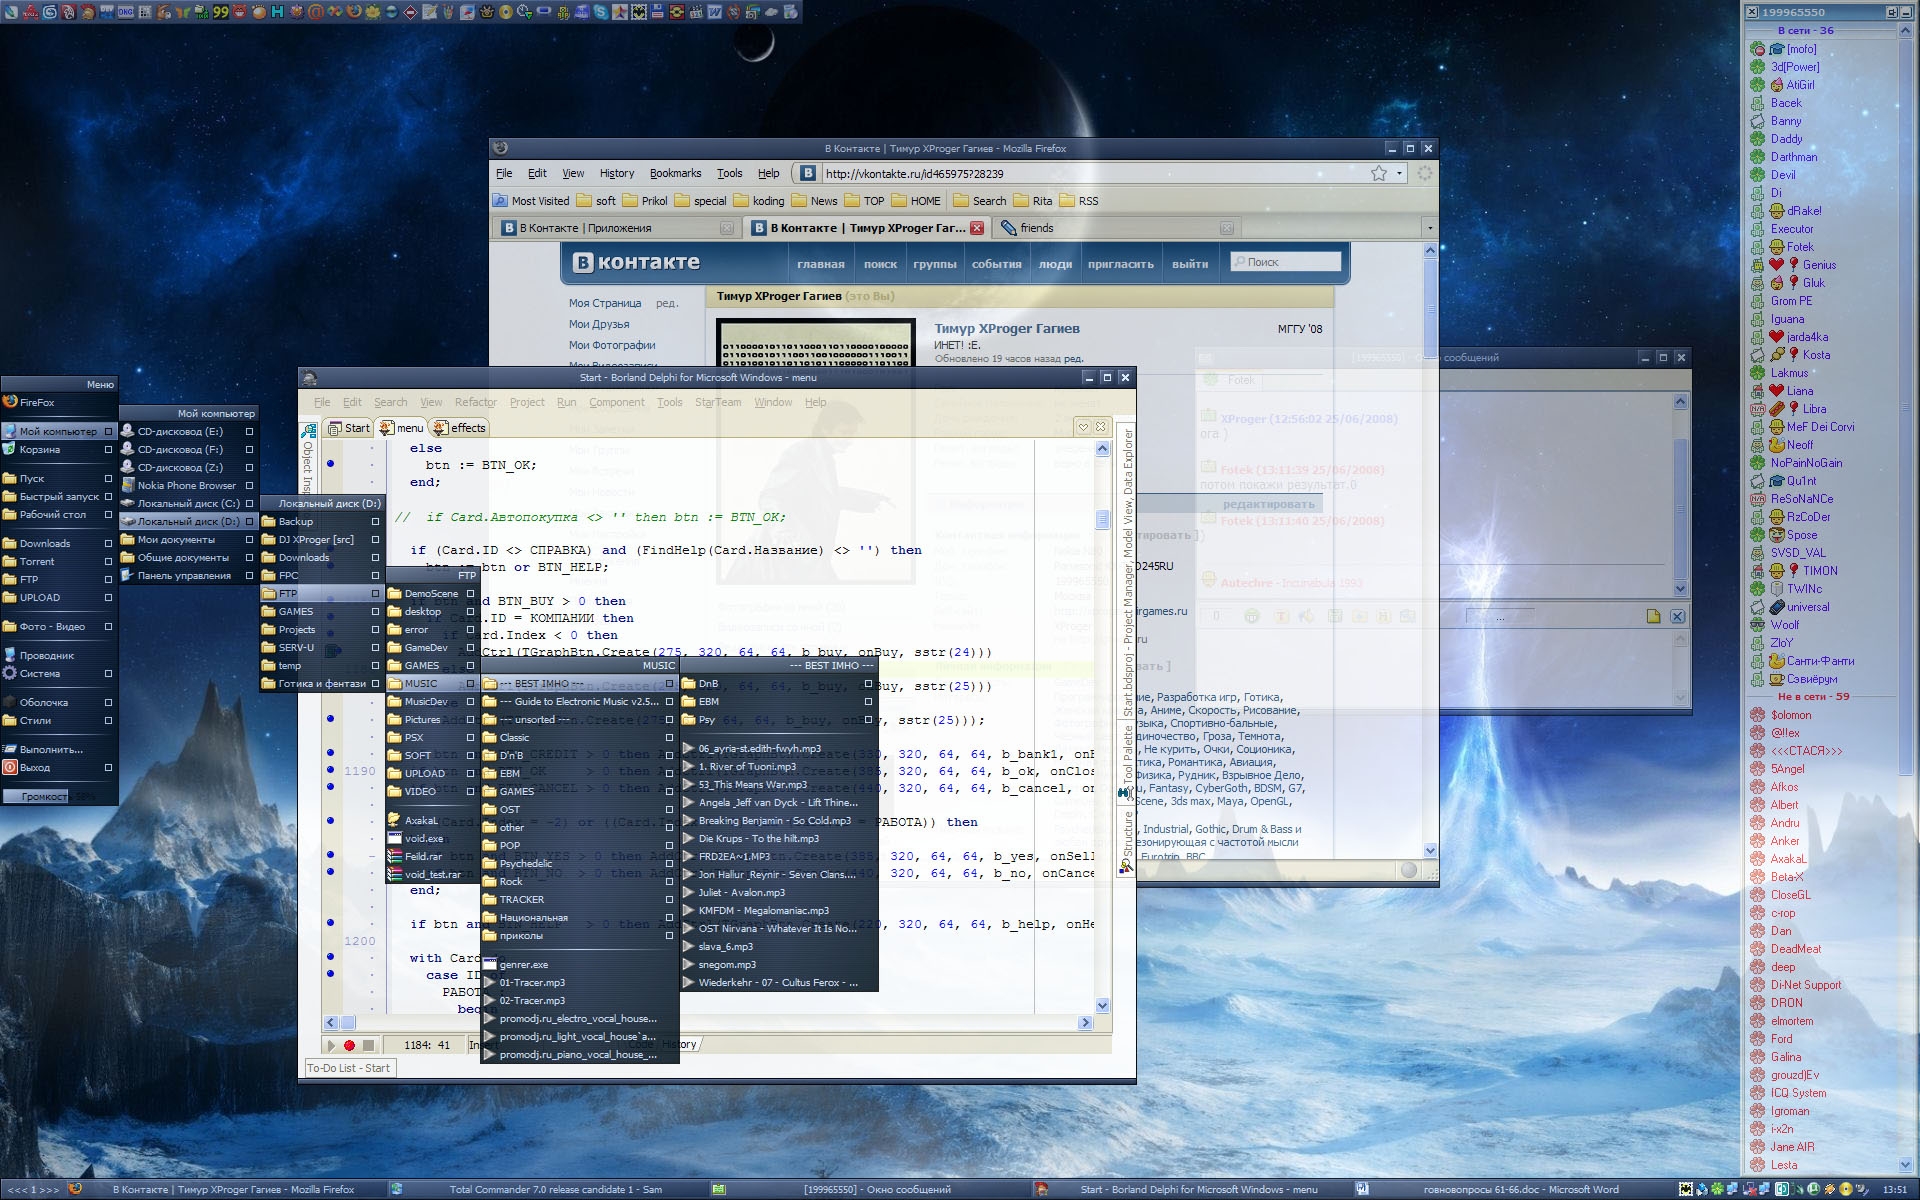Play slava_6.mp3 from BEST IMHO list
Viewport: 1920px width, 1200px height.
click(778, 947)
